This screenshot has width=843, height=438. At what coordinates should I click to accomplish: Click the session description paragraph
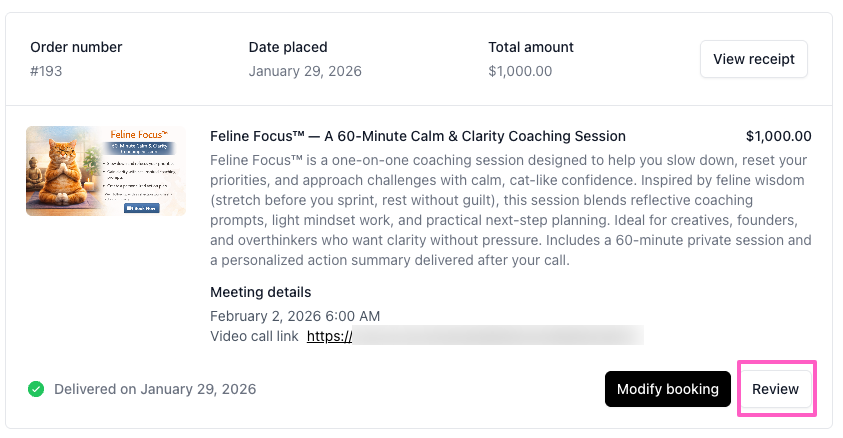[510, 210]
